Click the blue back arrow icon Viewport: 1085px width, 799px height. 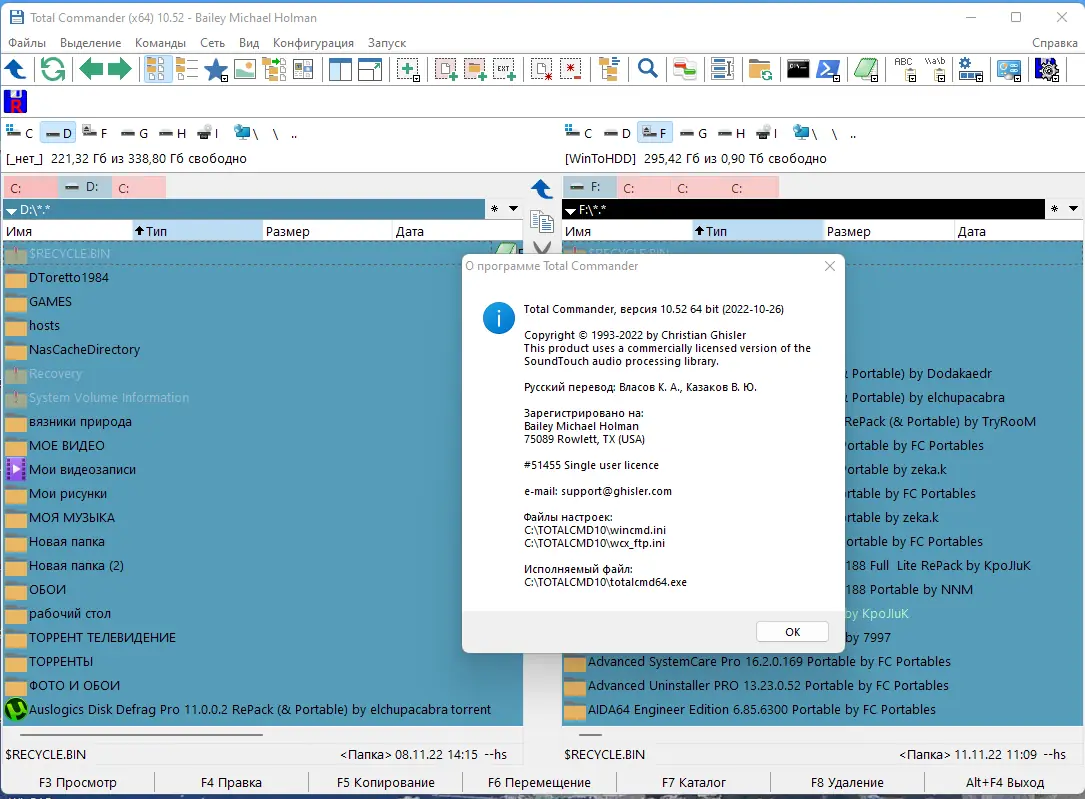click(16, 69)
